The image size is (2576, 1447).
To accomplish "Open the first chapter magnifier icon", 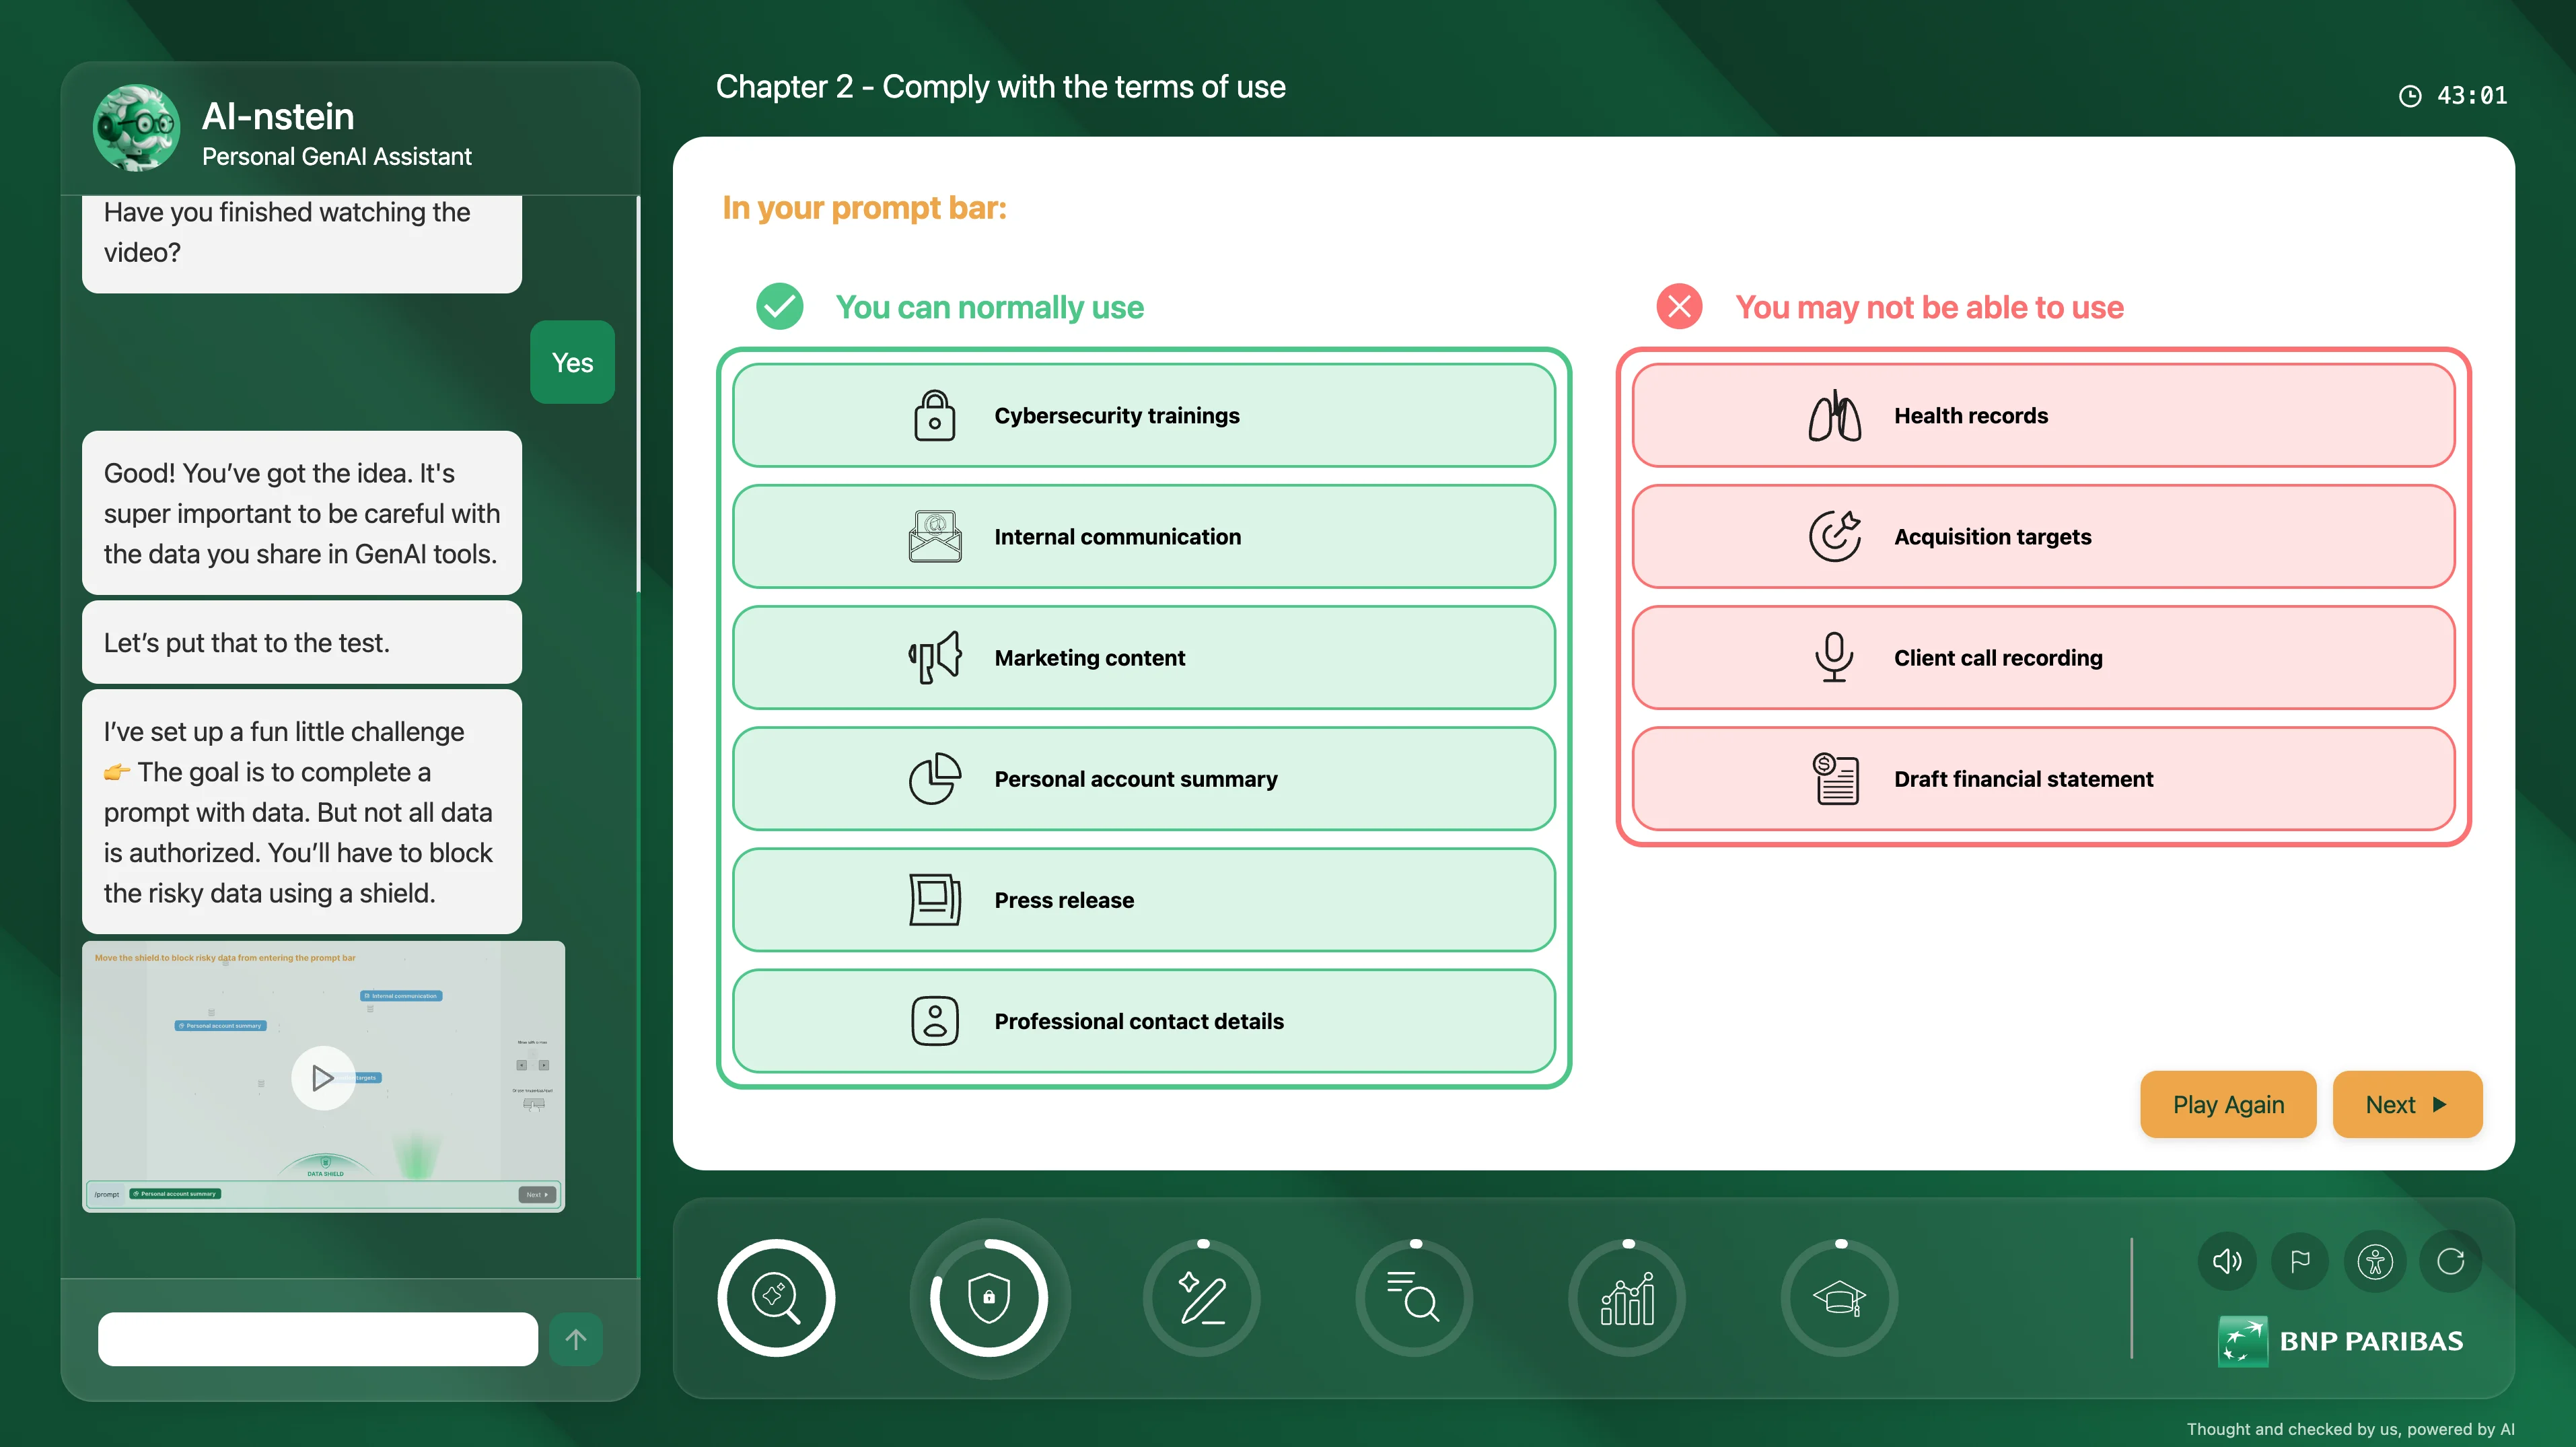I will click(x=776, y=1297).
